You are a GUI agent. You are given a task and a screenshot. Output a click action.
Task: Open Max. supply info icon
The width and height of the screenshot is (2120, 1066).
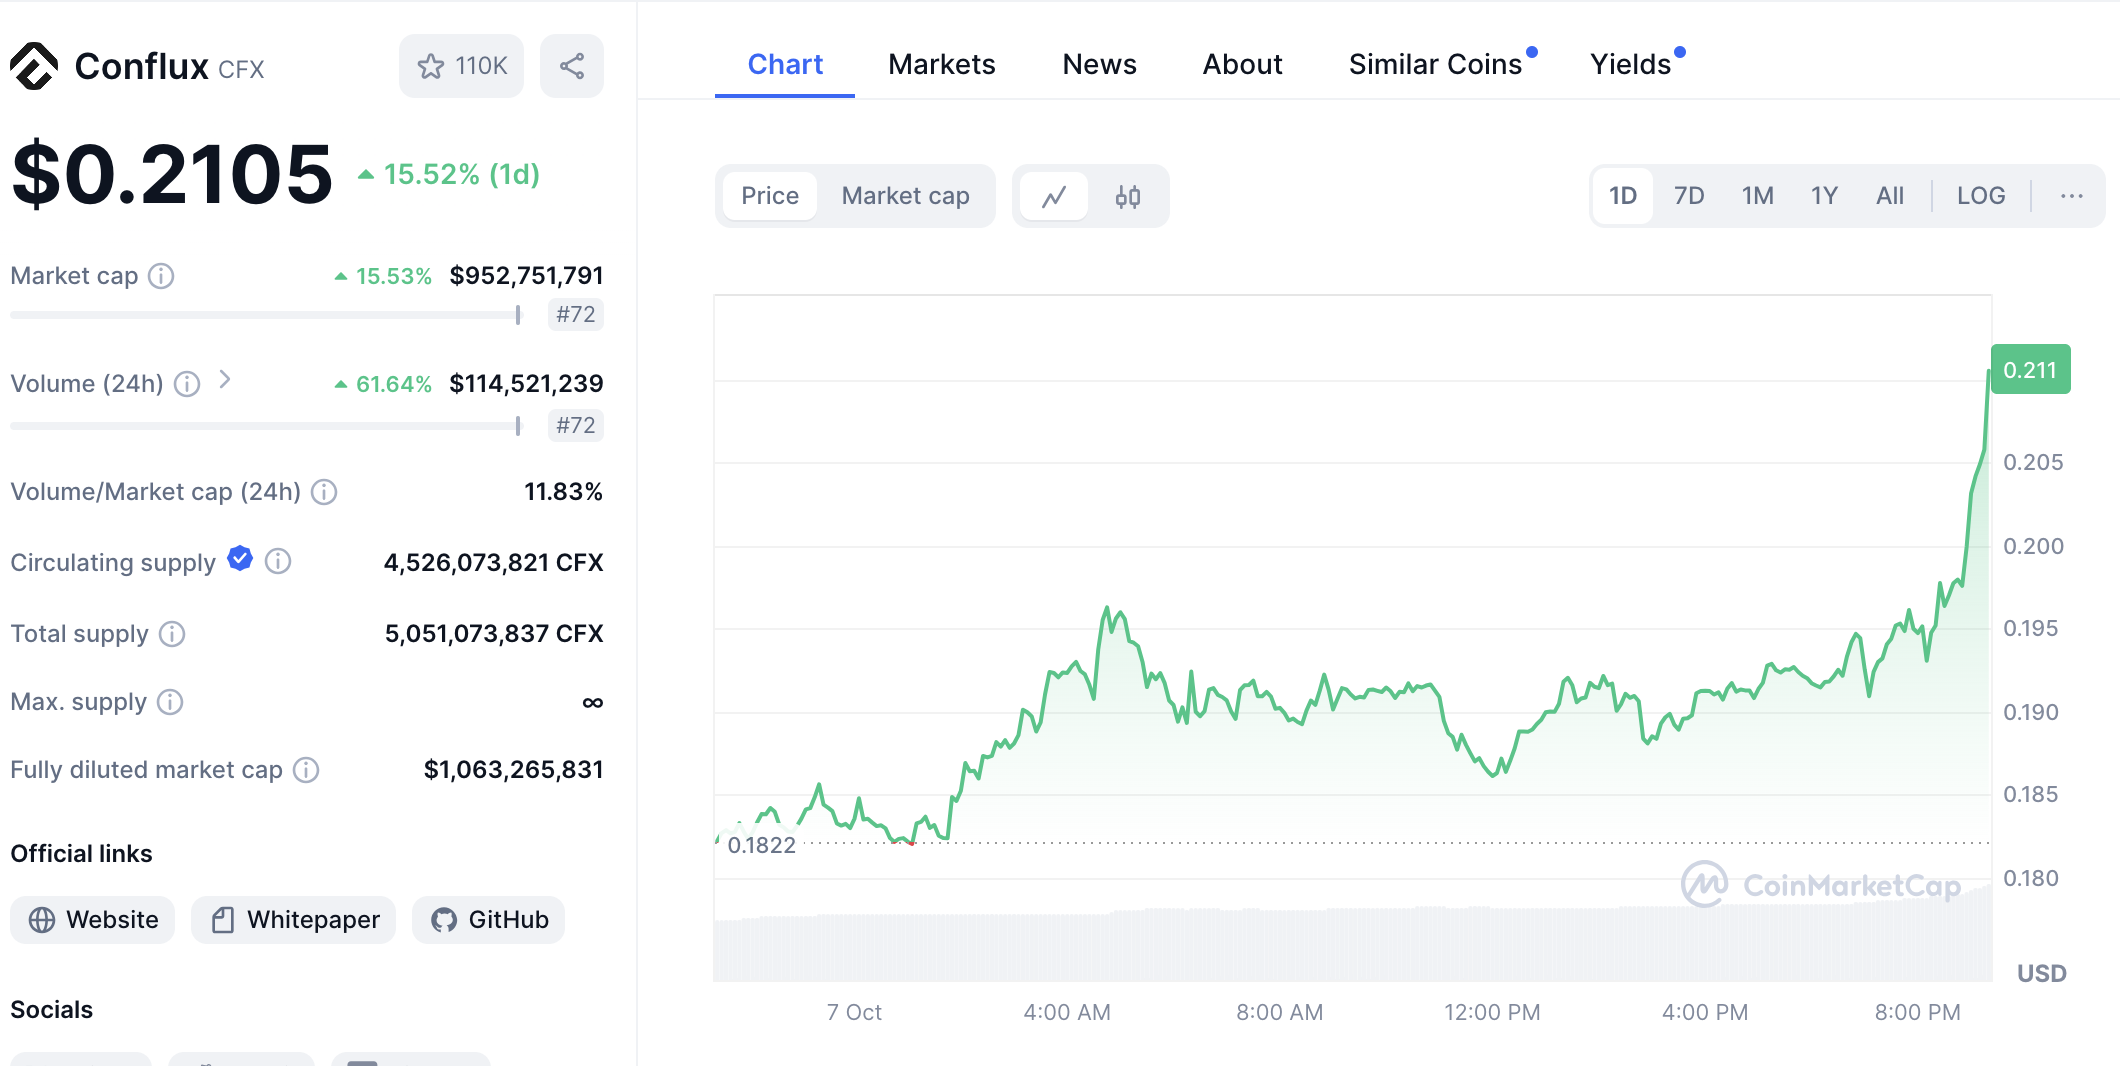pyautogui.click(x=170, y=702)
